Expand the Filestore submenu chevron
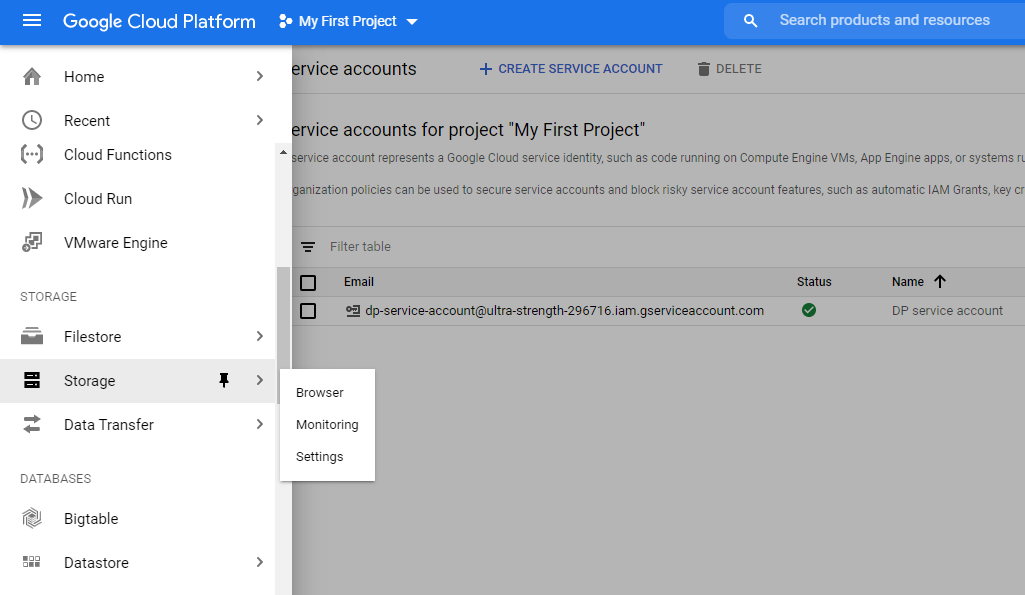The image size is (1025, 595). pyautogui.click(x=260, y=336)
